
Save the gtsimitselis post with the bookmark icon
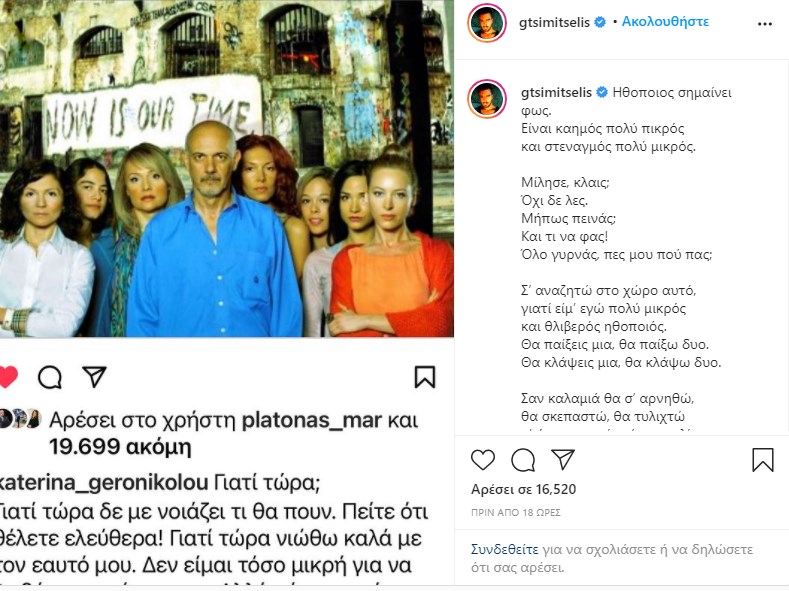(x=763, y=460)
